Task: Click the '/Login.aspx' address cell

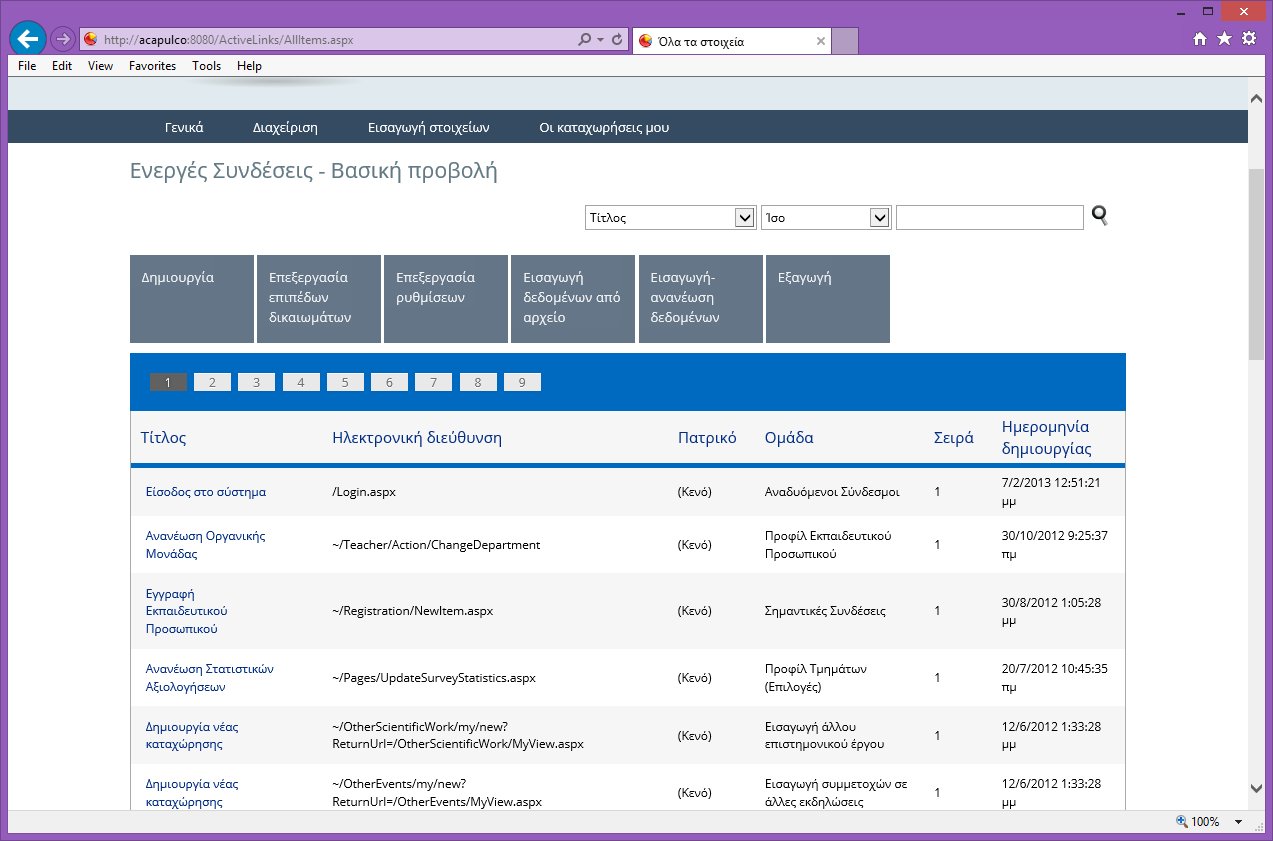Action: (x=364, y=492)
